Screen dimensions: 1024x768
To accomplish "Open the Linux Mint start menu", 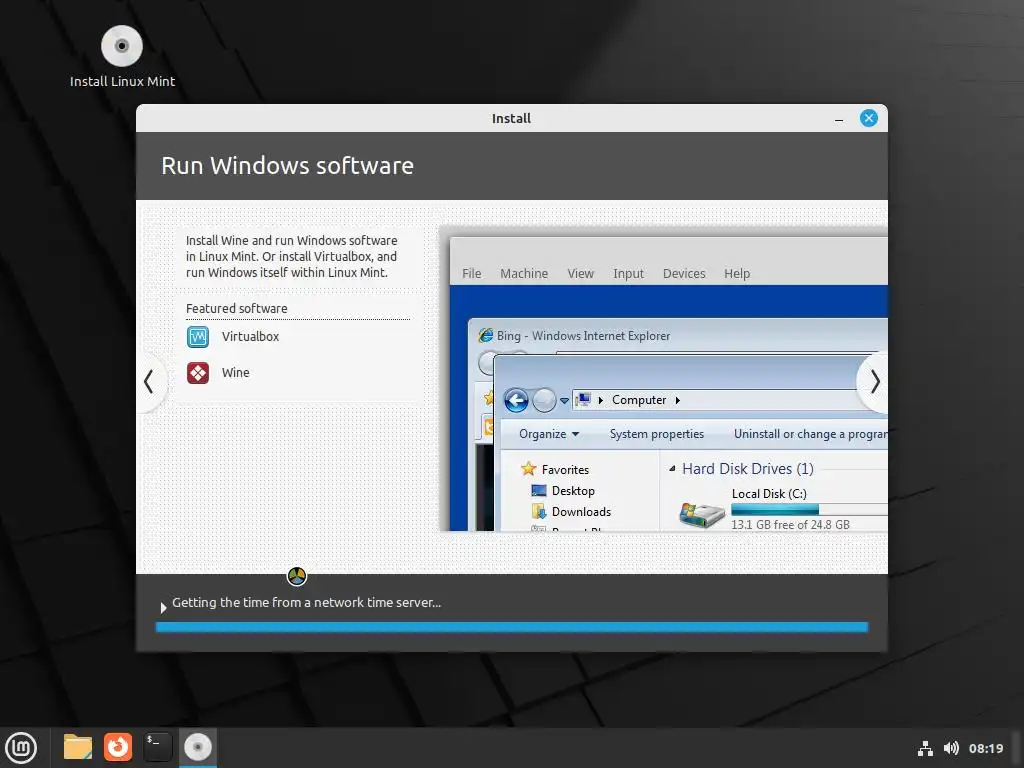I will (x=22, y=748).
